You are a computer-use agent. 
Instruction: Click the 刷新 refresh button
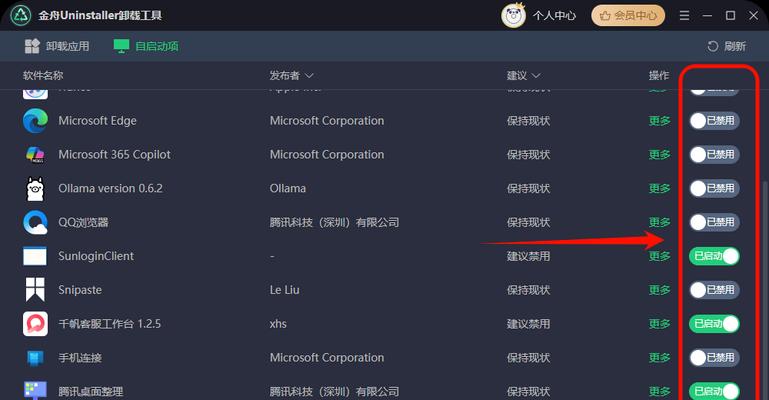(x=726, y=46)
